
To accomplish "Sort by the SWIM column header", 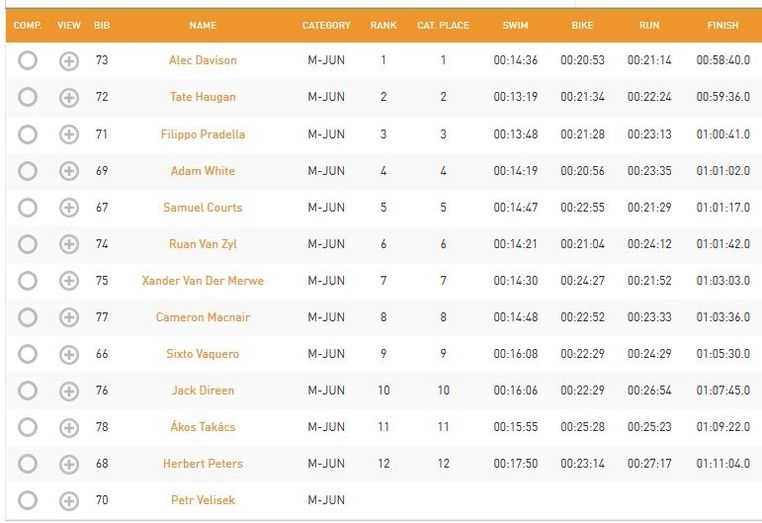I will [516, 25].
